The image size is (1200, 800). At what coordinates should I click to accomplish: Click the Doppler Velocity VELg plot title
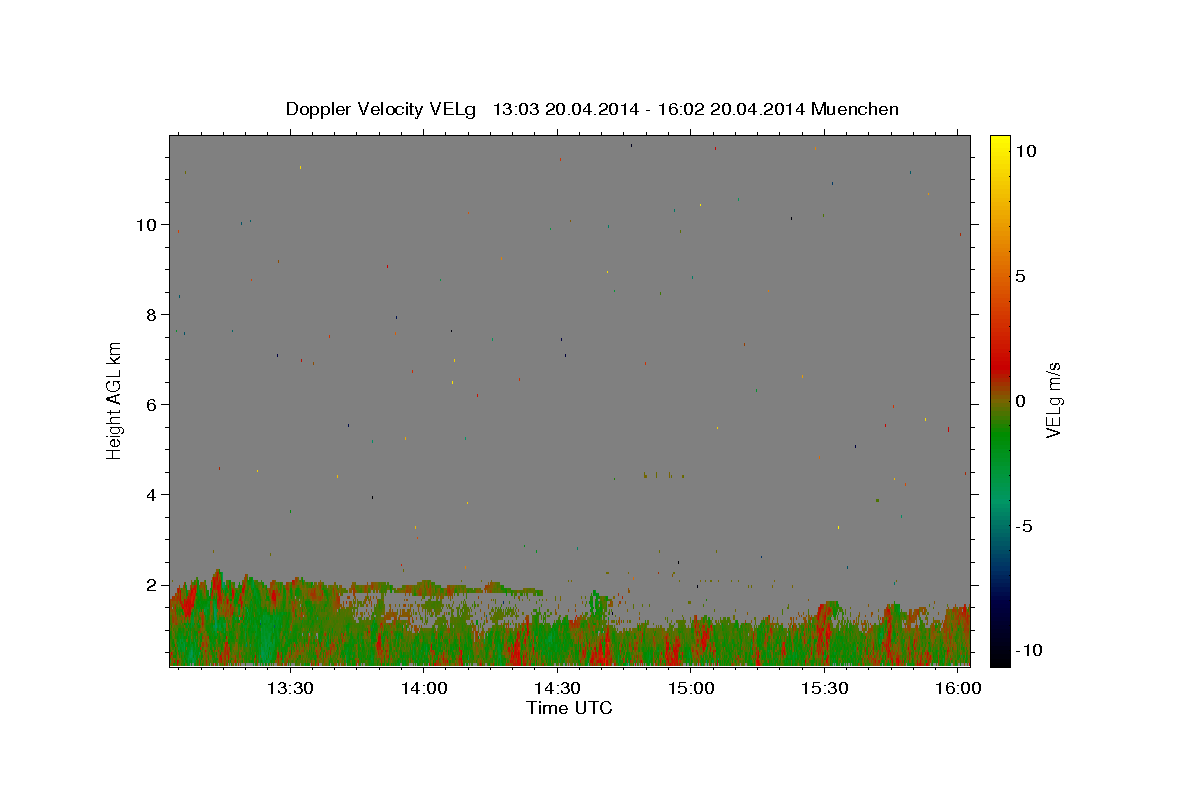pyautogui.click(x=592, y=109)
